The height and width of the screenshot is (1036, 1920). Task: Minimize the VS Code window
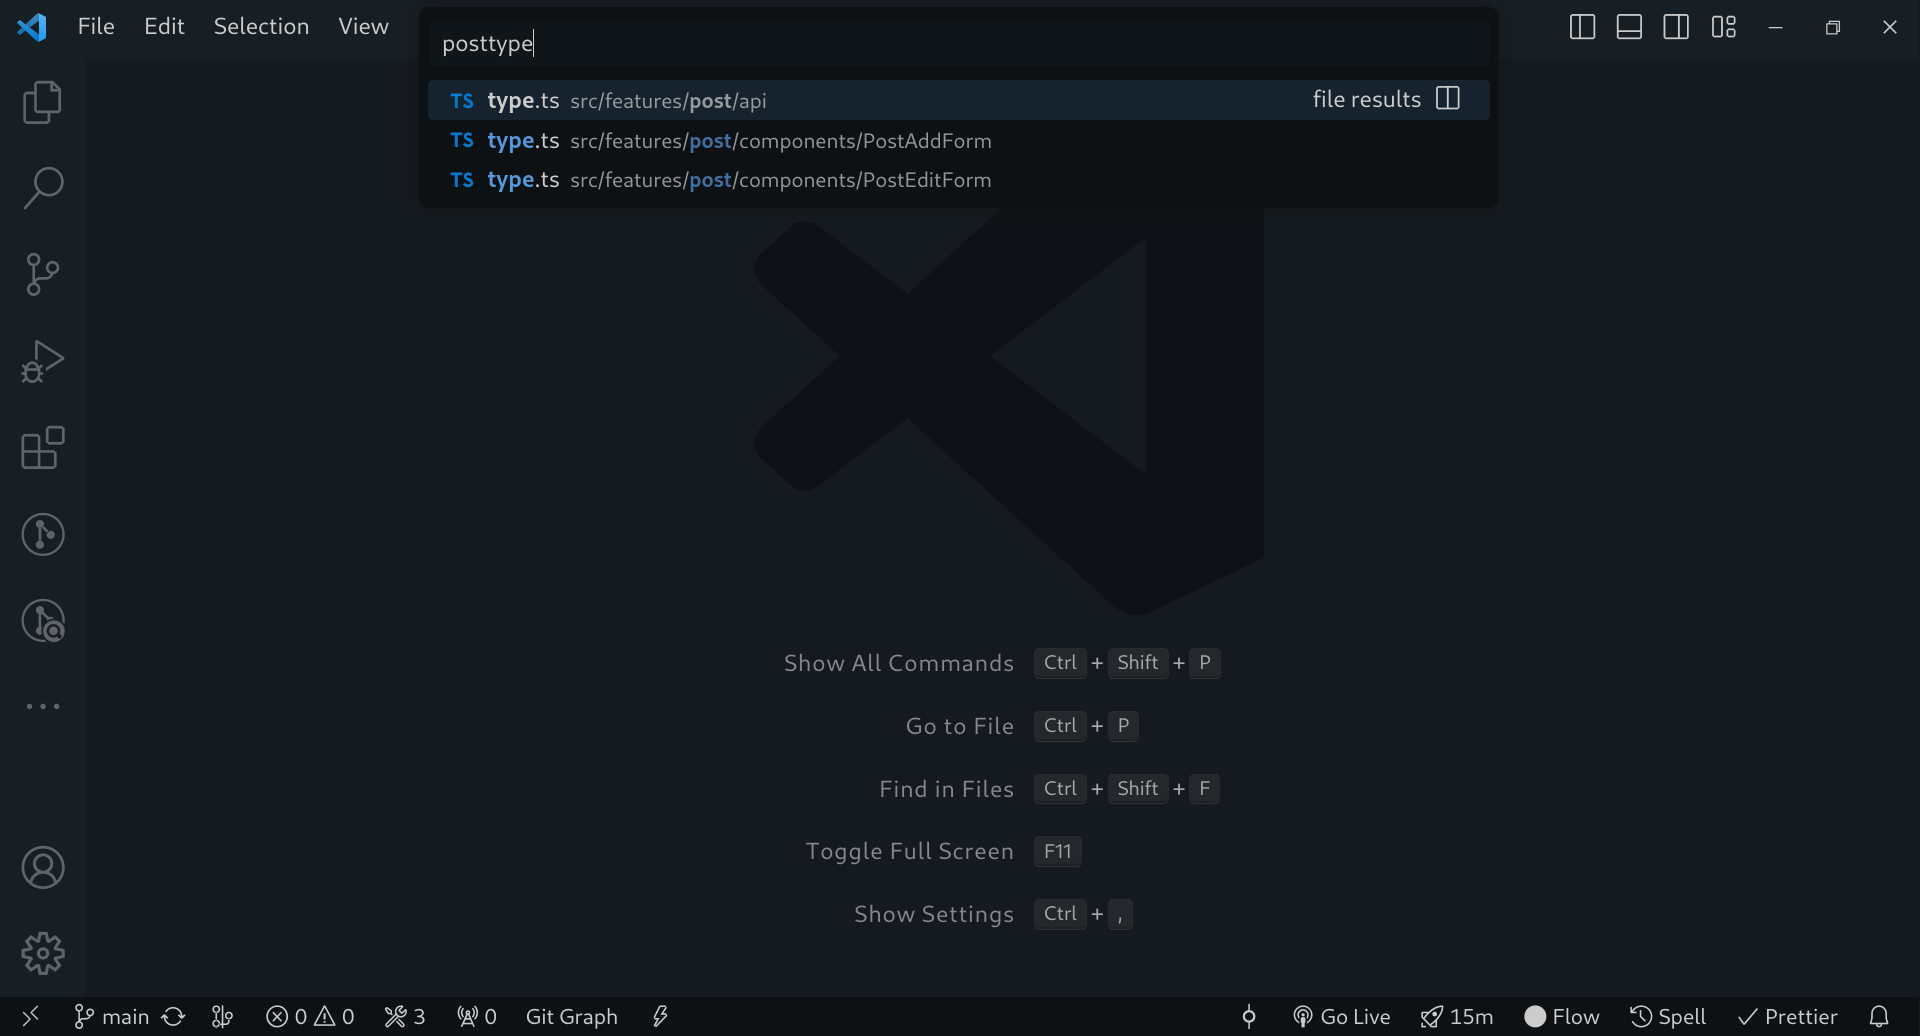(1776, 27)
